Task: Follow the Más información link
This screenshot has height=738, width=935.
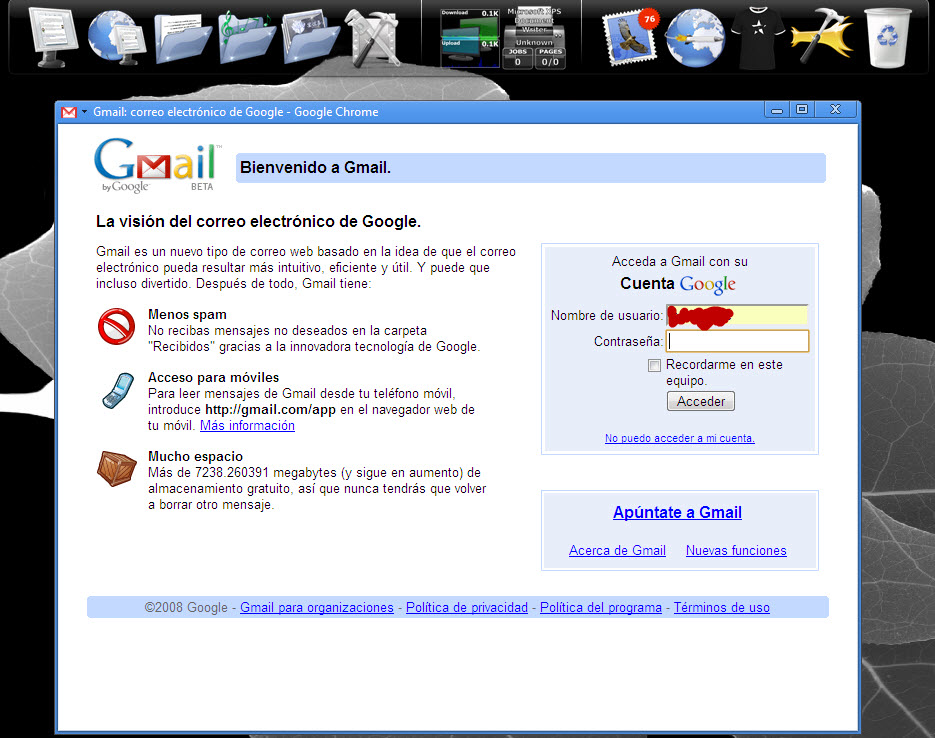Action: pos(247,426)
